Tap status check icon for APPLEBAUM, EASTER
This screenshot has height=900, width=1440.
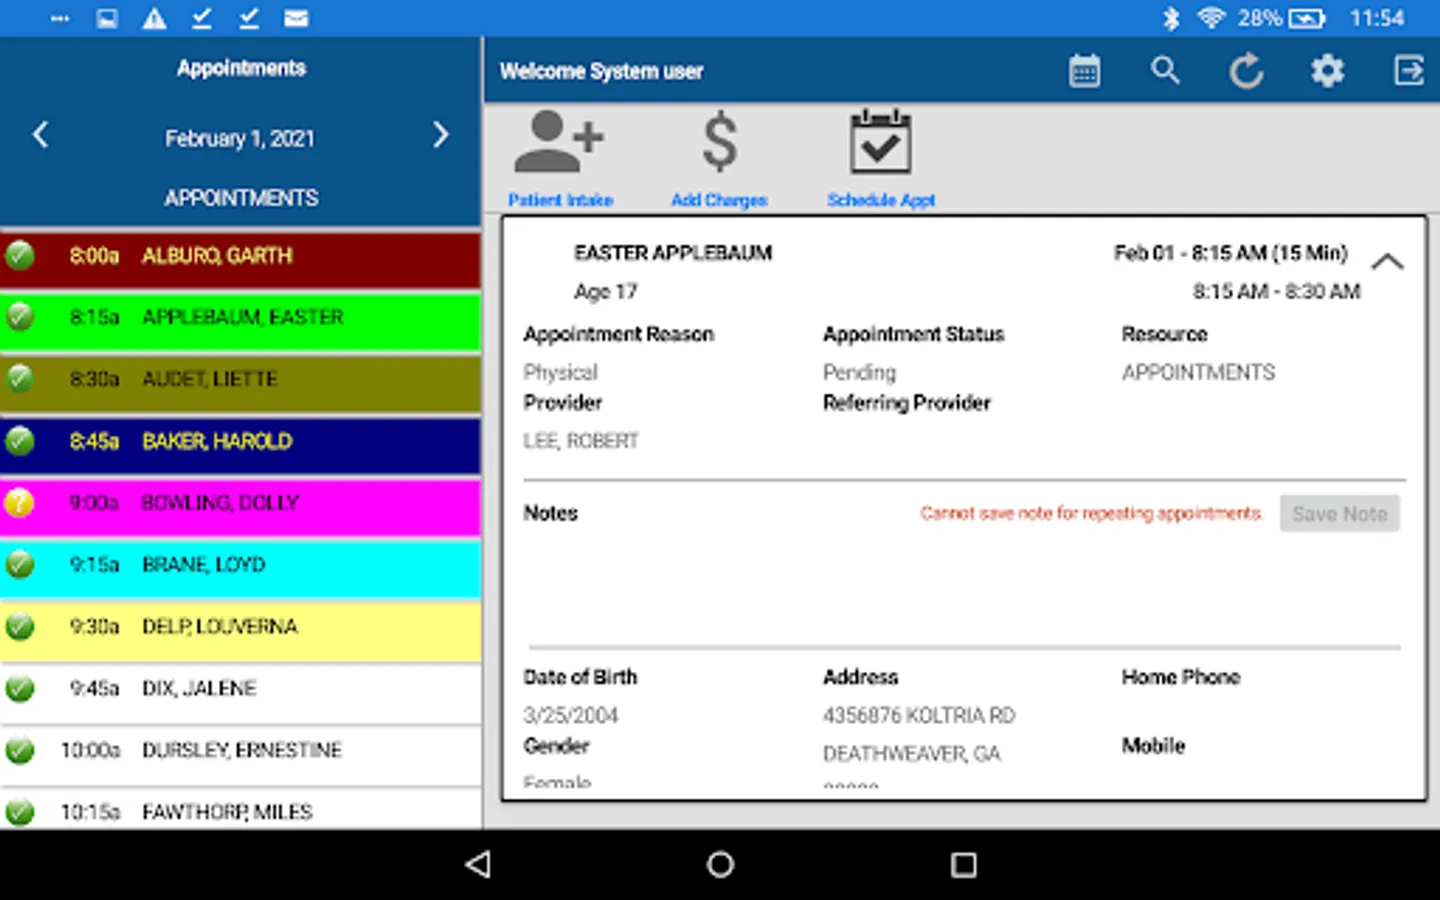pyautogui.click(x=20, y=317)
